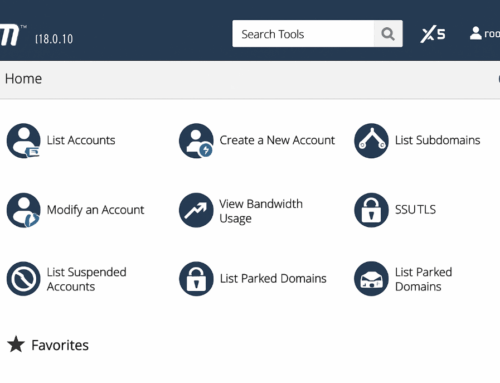
Task: Click the load average icon in header
Action: pos(433,34)
